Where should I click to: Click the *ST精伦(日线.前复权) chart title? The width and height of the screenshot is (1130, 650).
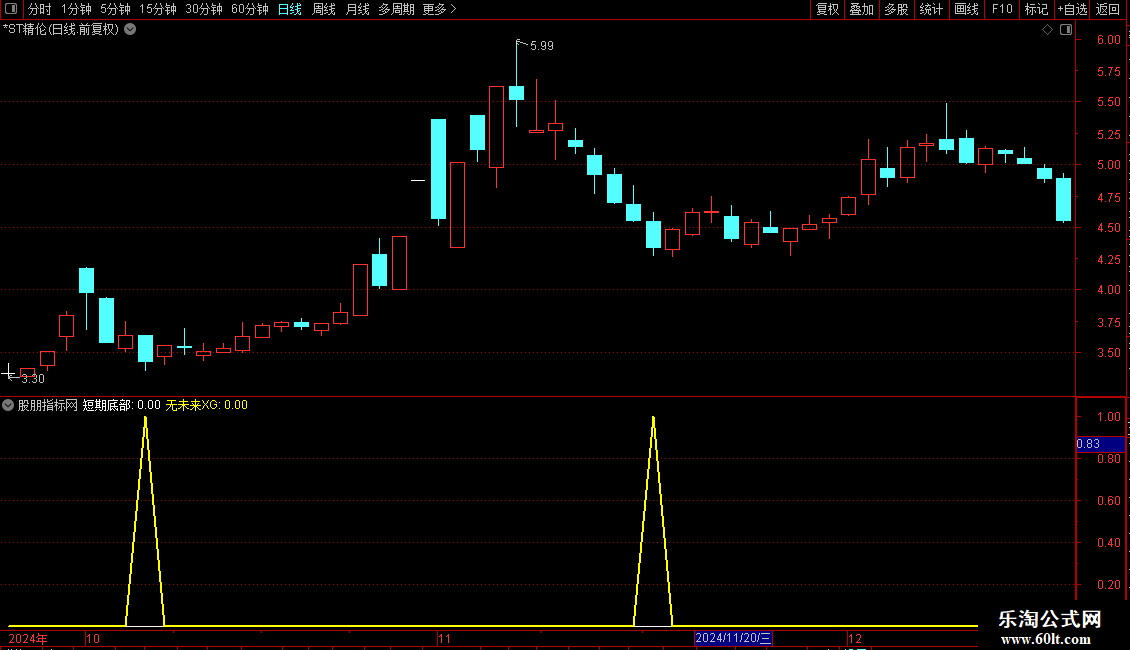(x=61, y=30)
